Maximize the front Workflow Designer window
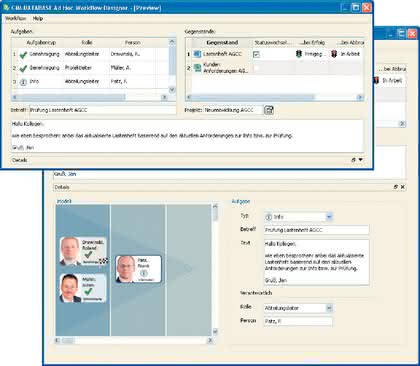This screenshot has height=366, width=420. tap(356, 7)
